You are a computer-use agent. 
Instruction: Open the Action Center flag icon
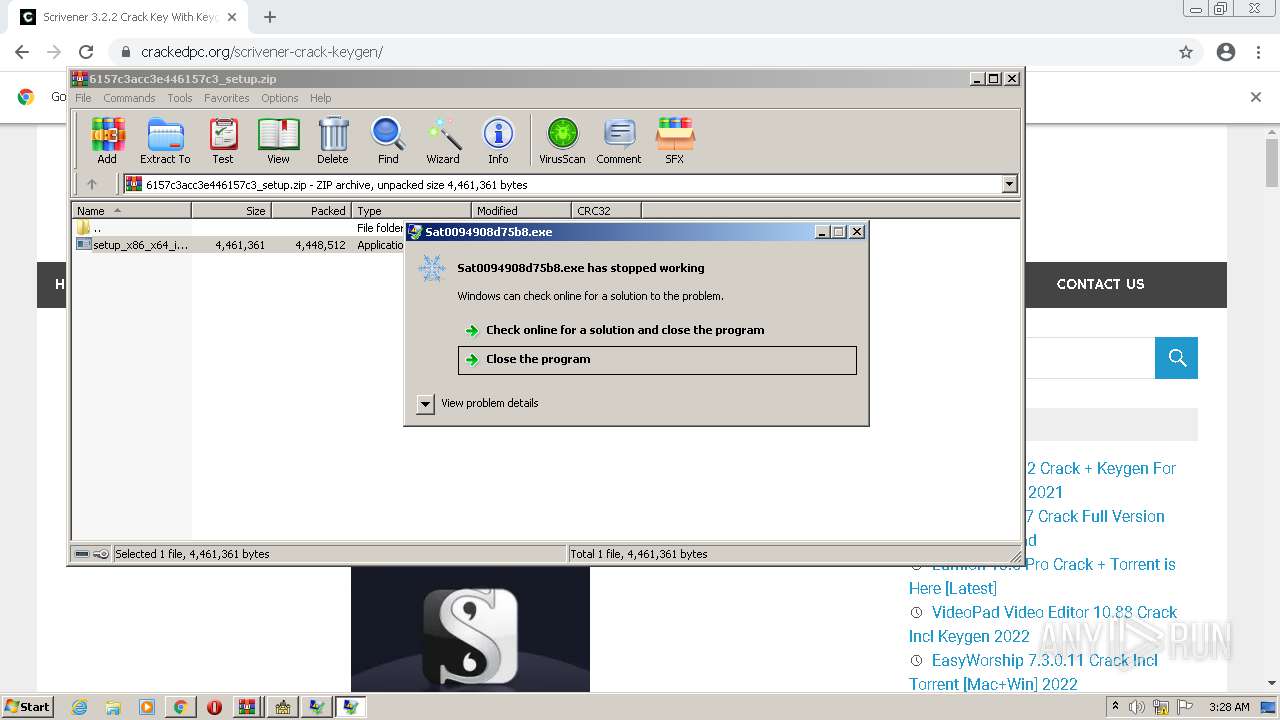pos(1184,707)
